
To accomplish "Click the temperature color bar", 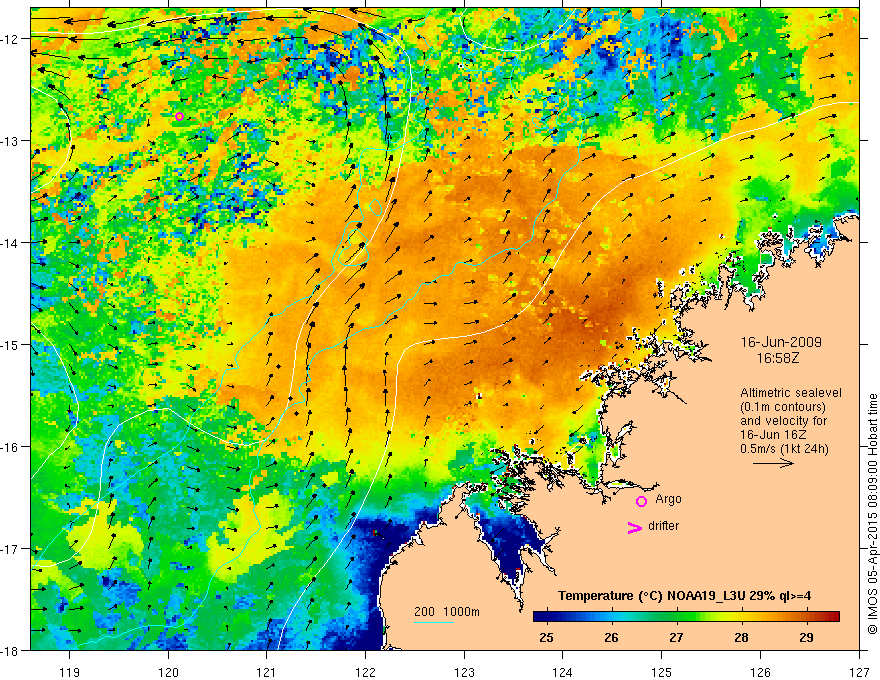I will [x=686, y=617].
